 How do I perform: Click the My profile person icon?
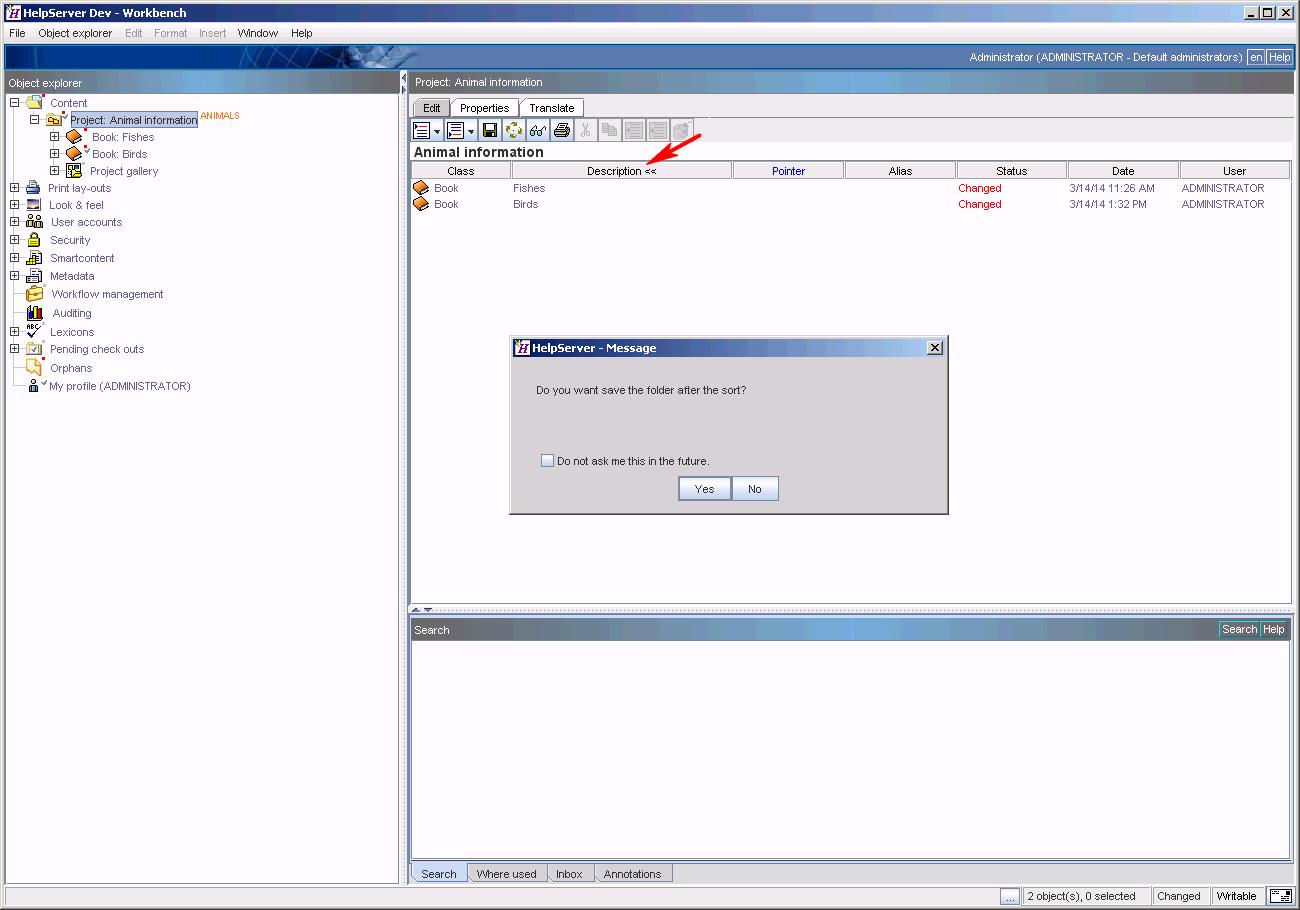point(34,386)
